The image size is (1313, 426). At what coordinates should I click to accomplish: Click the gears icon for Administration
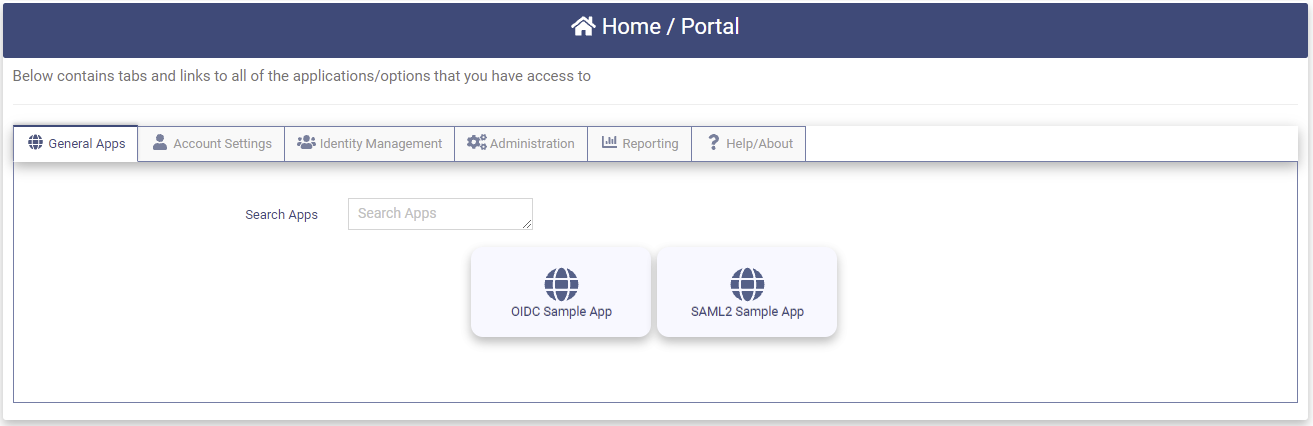point(476,142)
